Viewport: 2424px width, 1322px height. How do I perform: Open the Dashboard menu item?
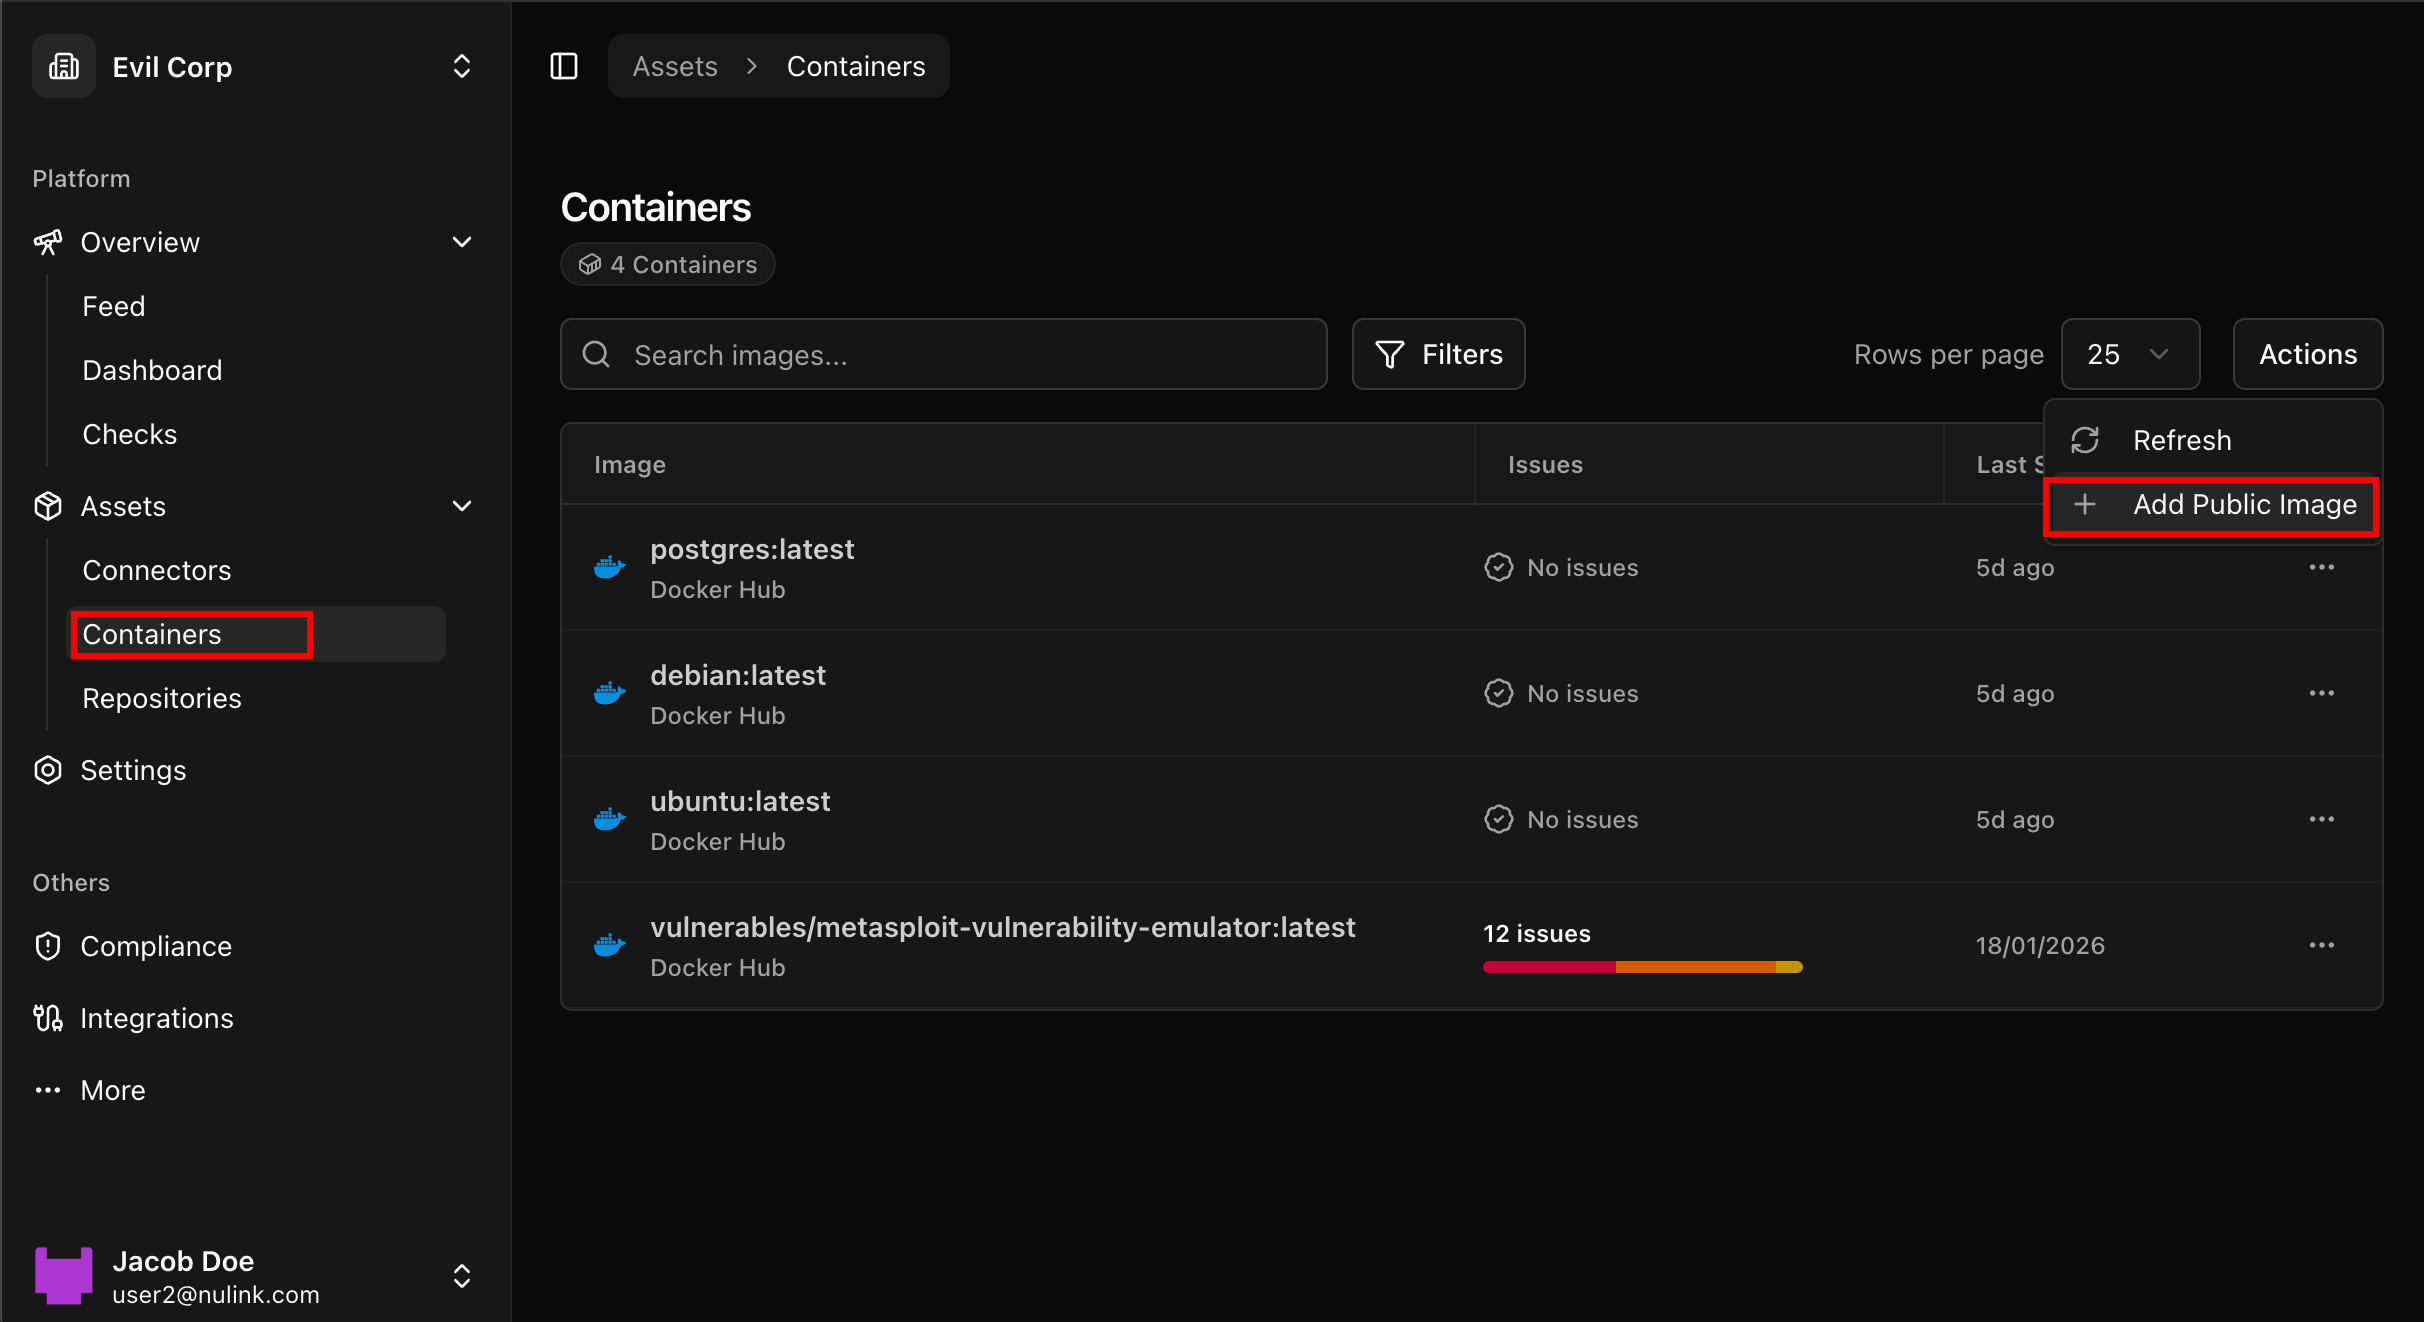[x=152, y=369]
